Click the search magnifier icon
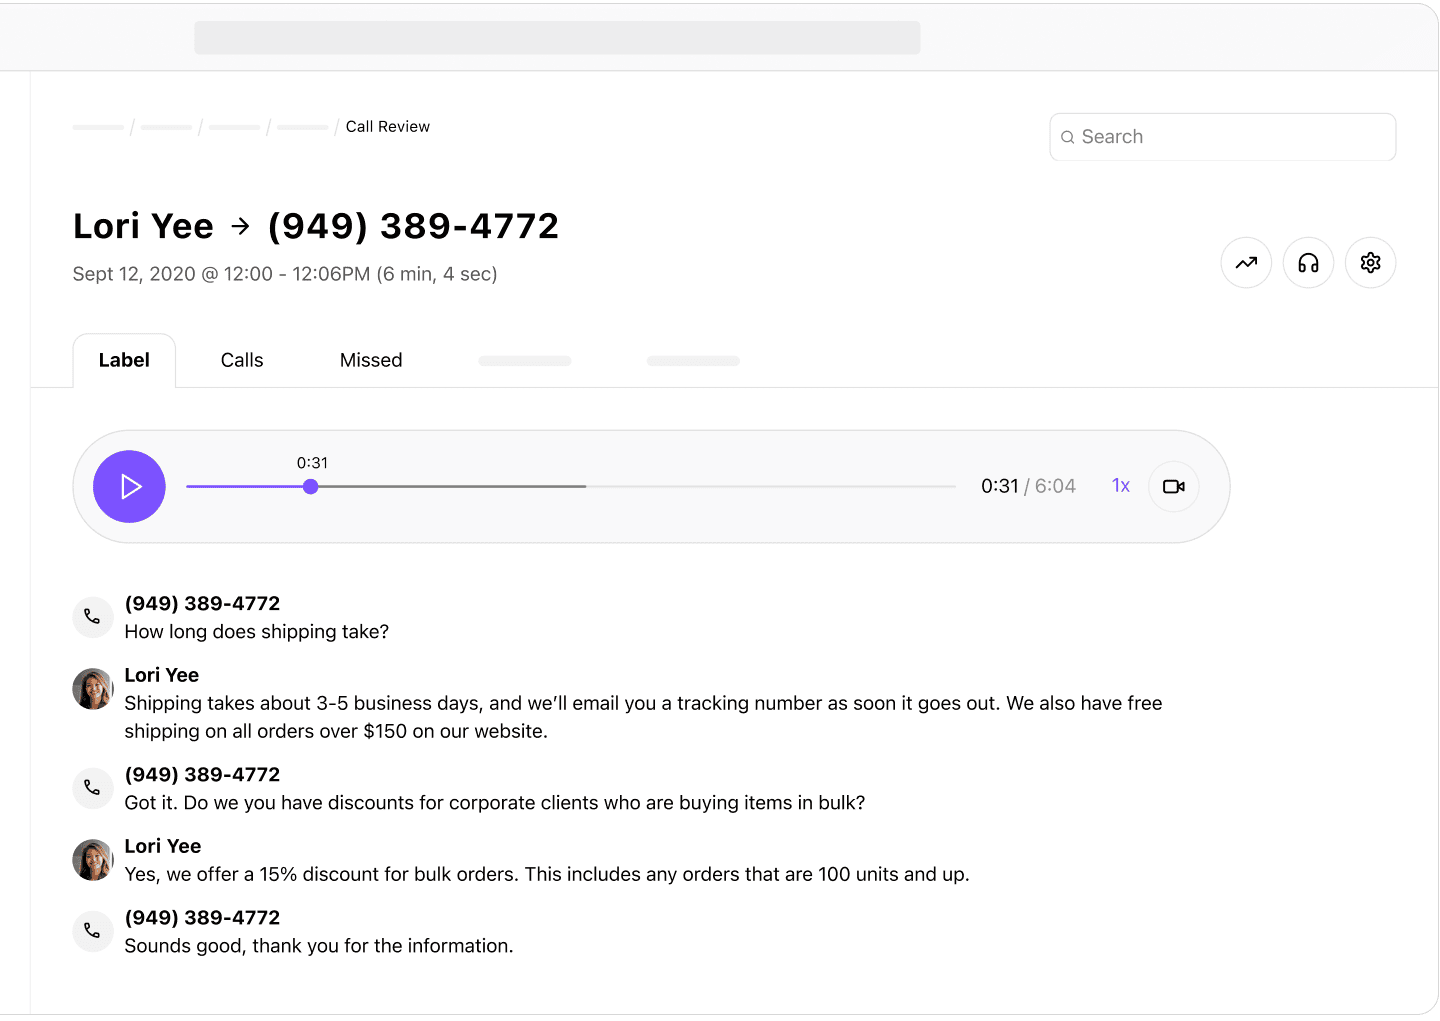Screen dimensions: 1440x1021 tap(1068, 137)
